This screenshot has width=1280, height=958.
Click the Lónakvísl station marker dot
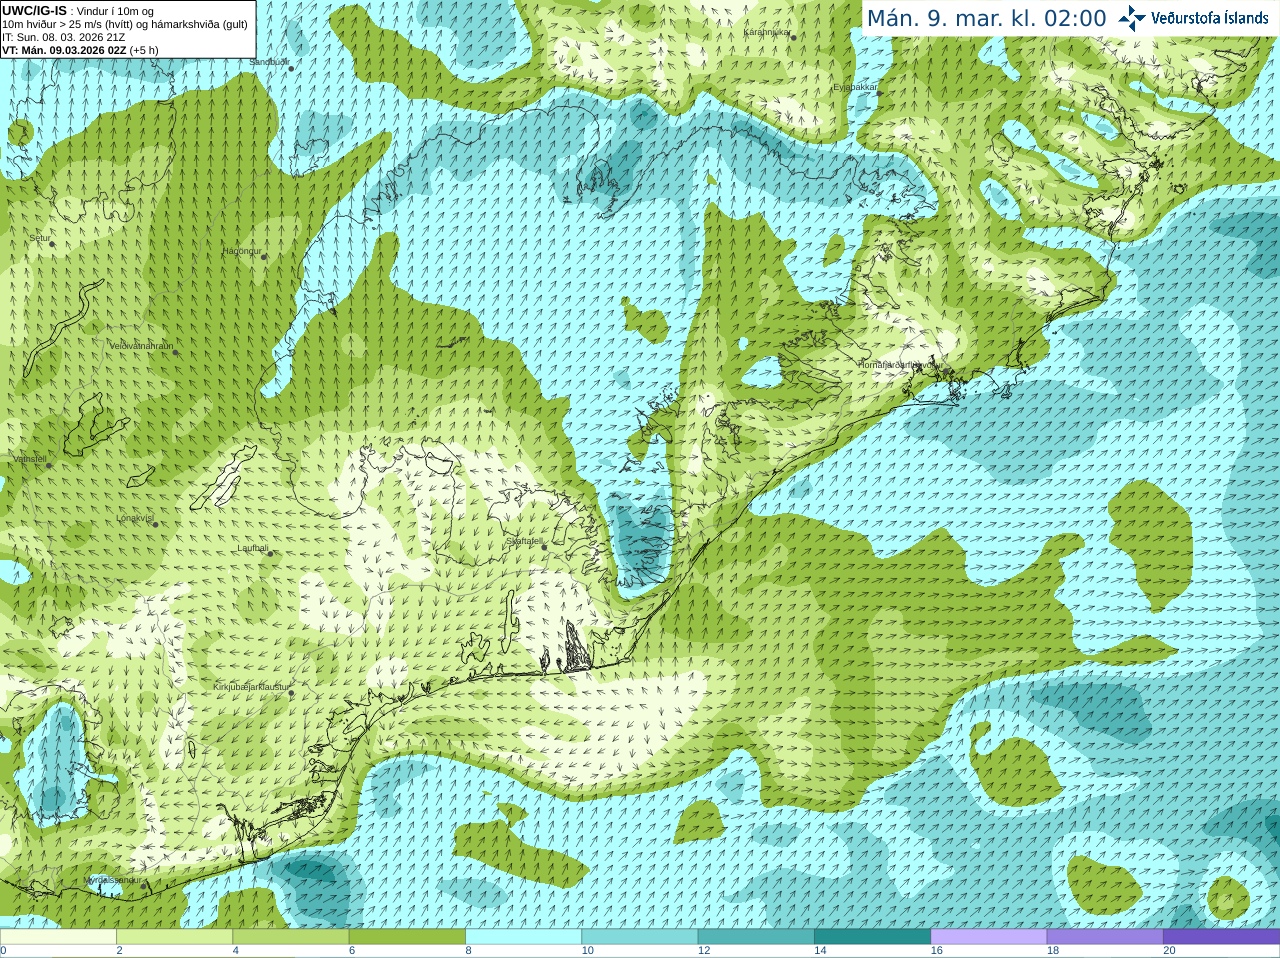(x=155, y=524)
